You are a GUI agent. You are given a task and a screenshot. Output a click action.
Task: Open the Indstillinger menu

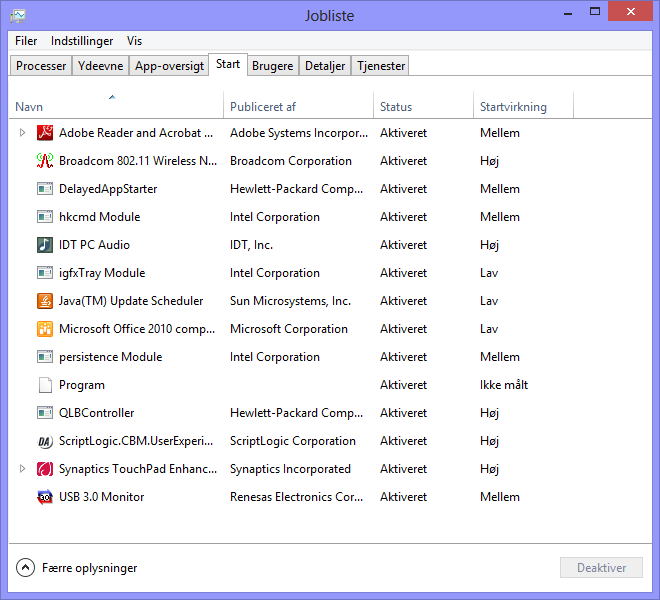(82, 41)
